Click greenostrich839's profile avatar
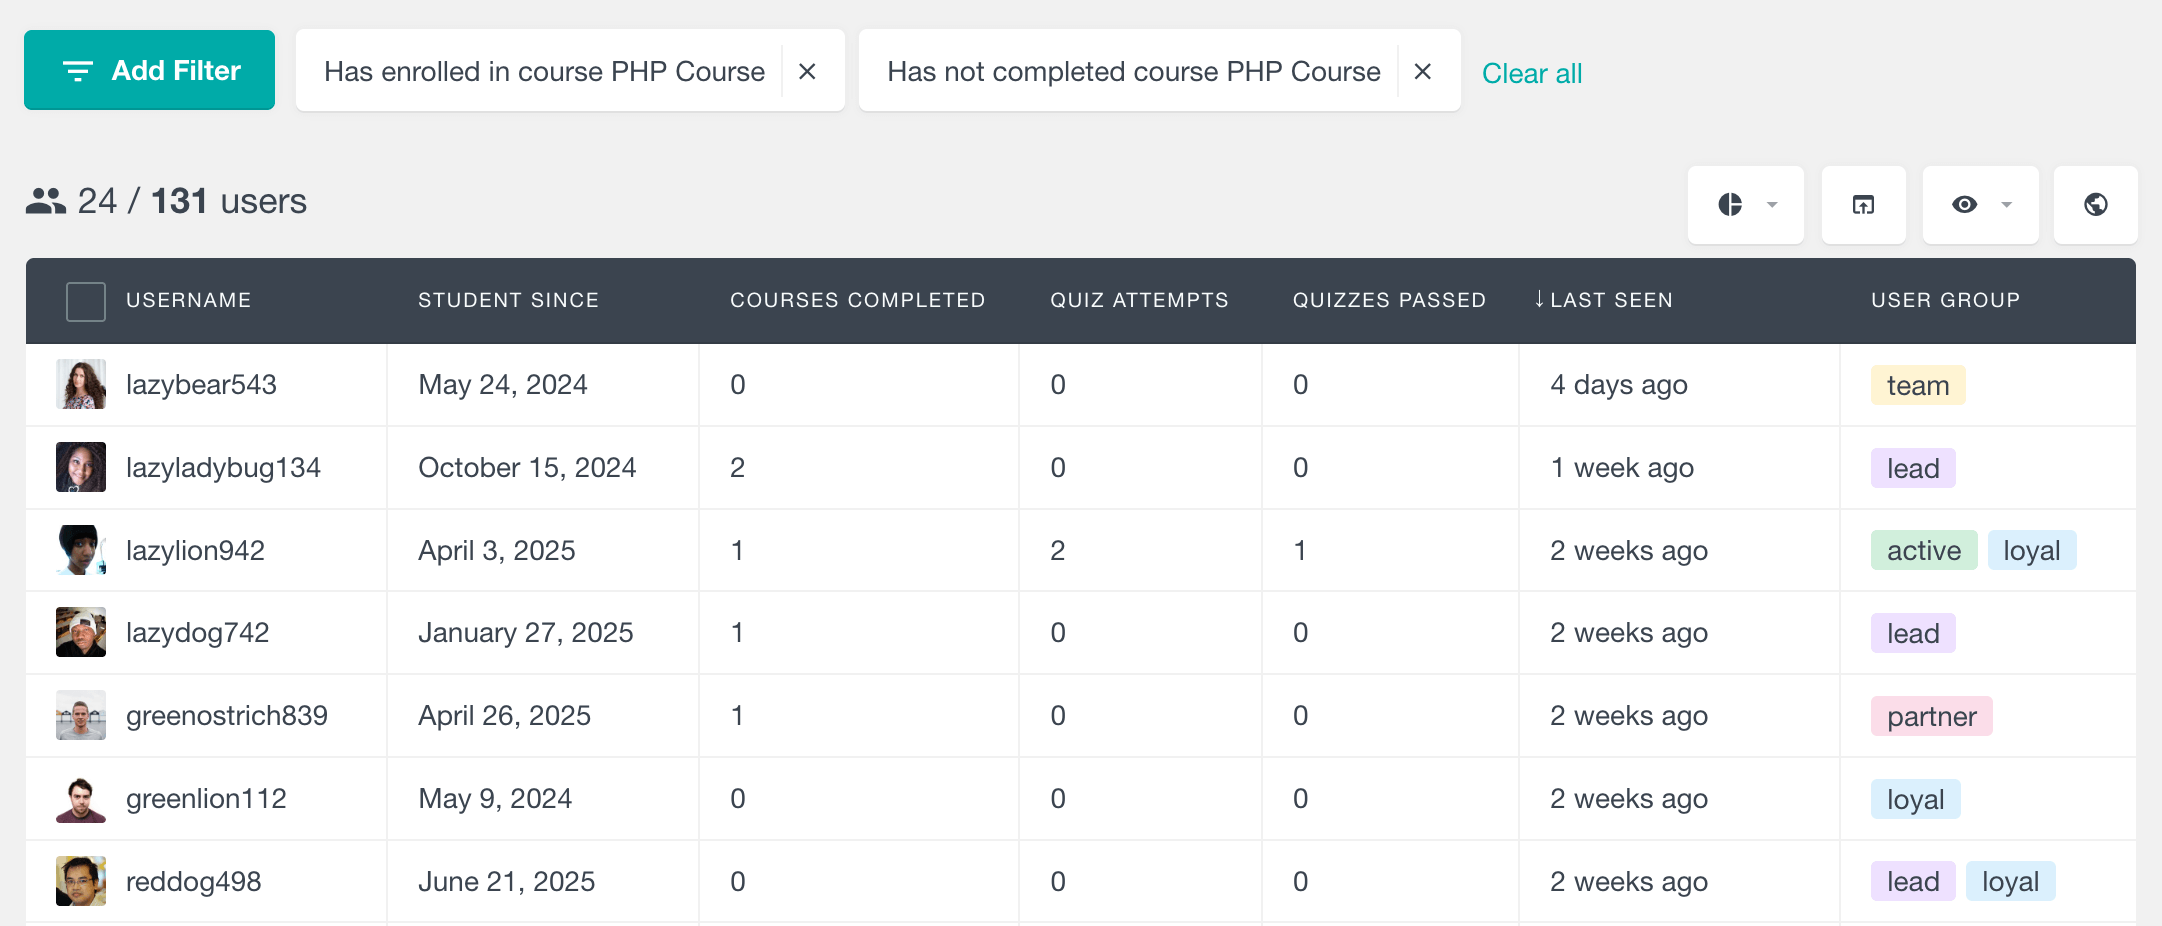Screen dimensions: 2162x926 coord(80,715)
